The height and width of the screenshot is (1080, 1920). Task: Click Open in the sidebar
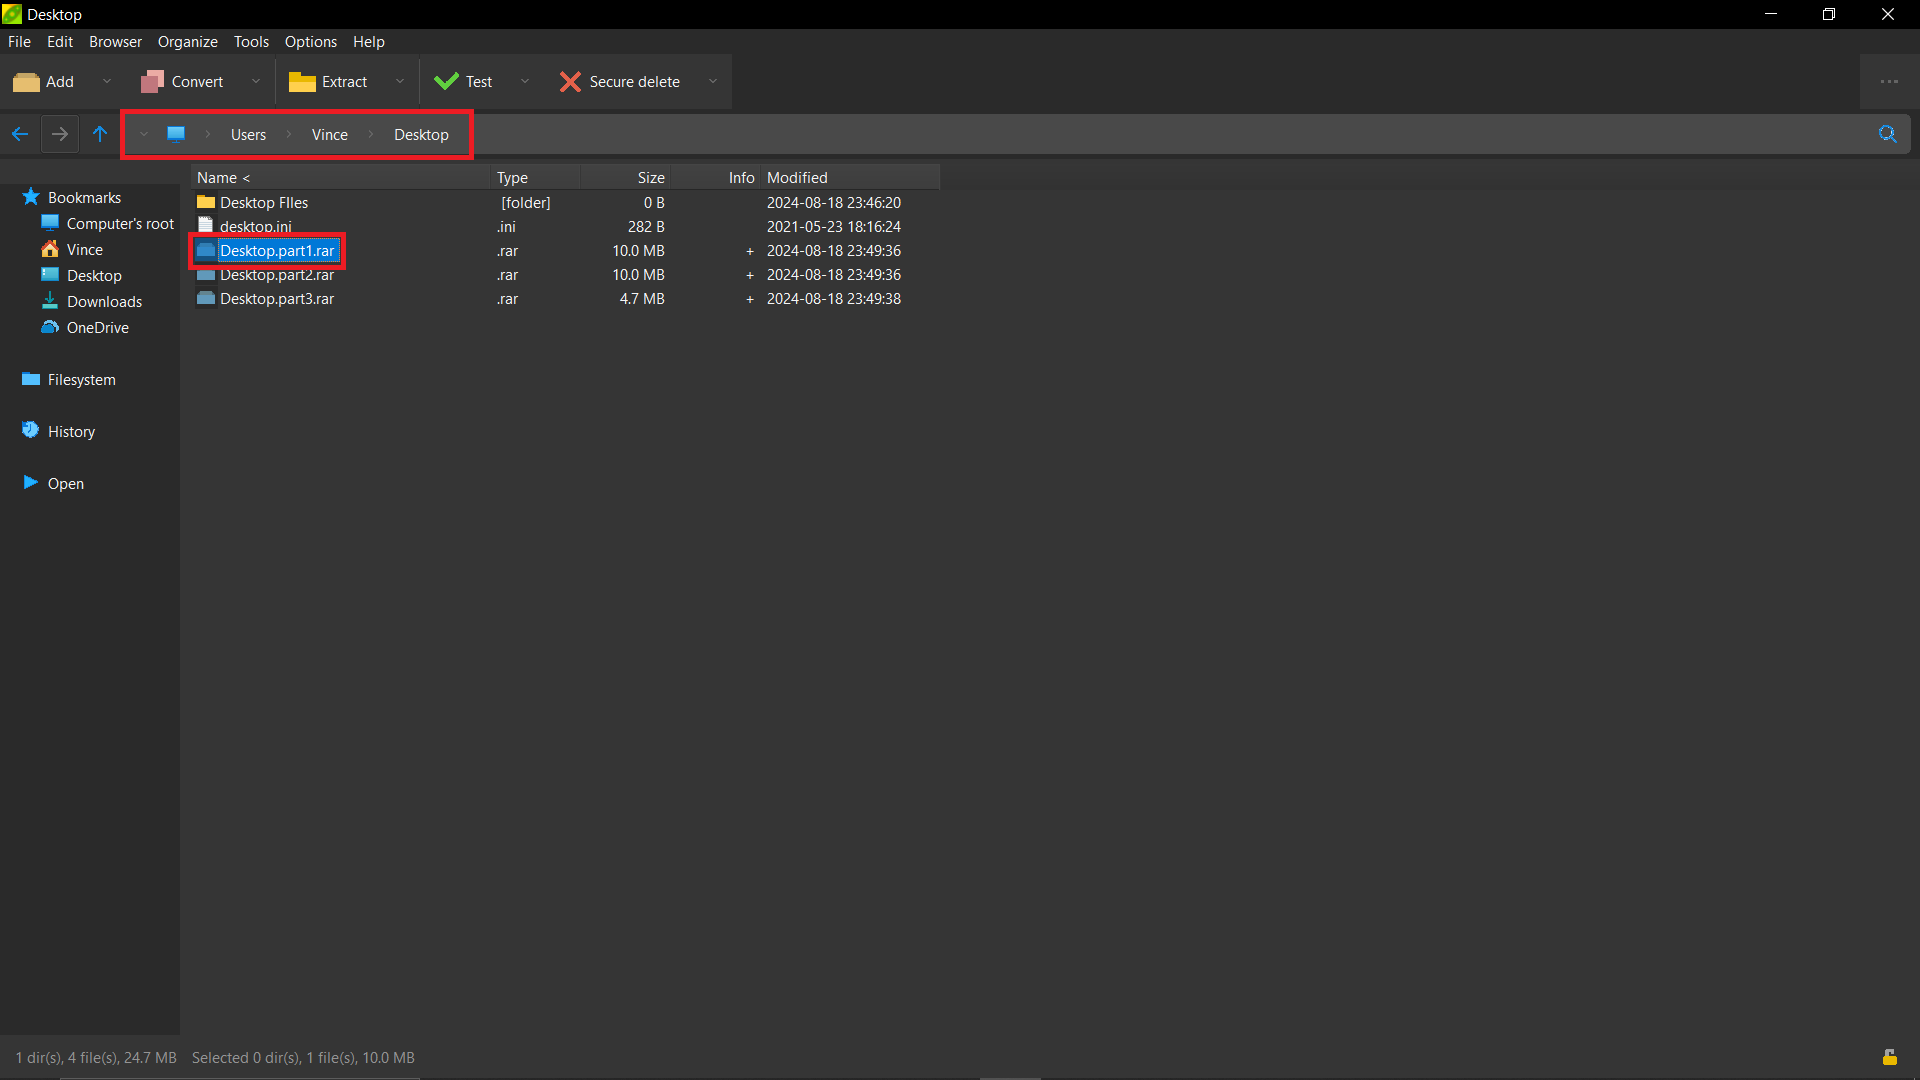click(66, 483)
